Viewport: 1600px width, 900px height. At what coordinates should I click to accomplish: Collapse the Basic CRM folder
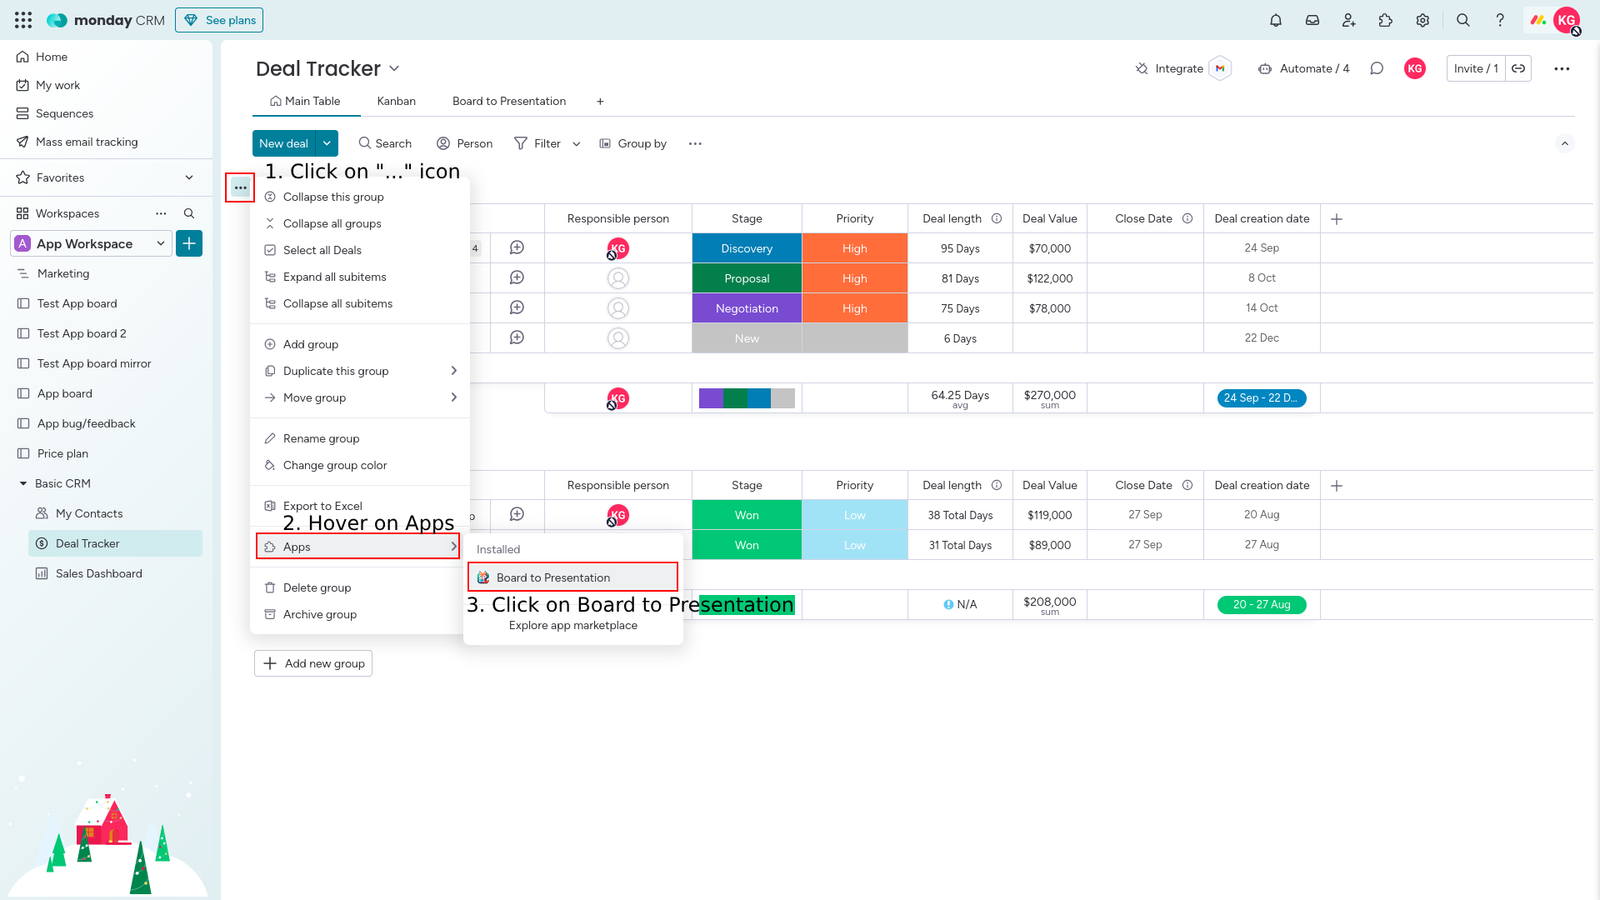23,484
